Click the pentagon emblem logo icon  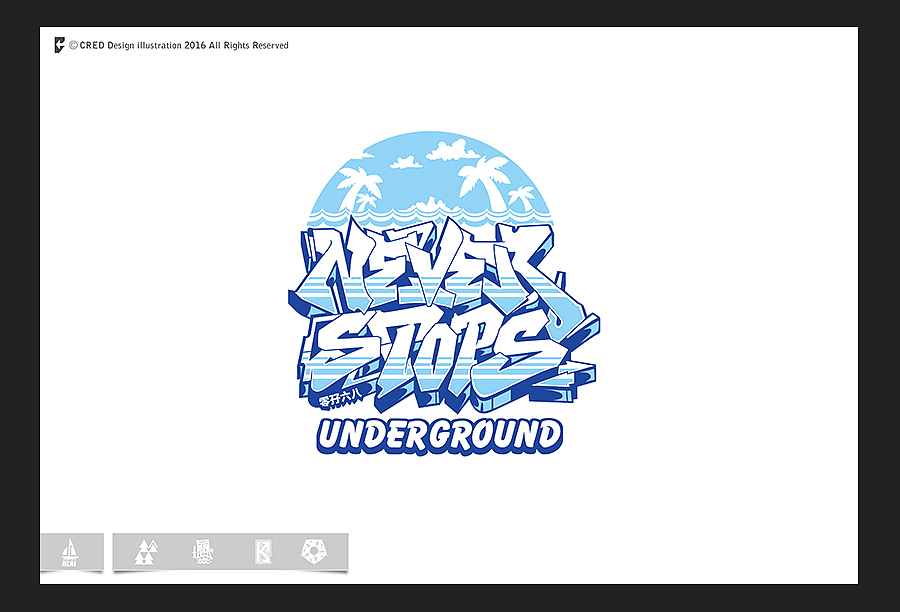315,551
